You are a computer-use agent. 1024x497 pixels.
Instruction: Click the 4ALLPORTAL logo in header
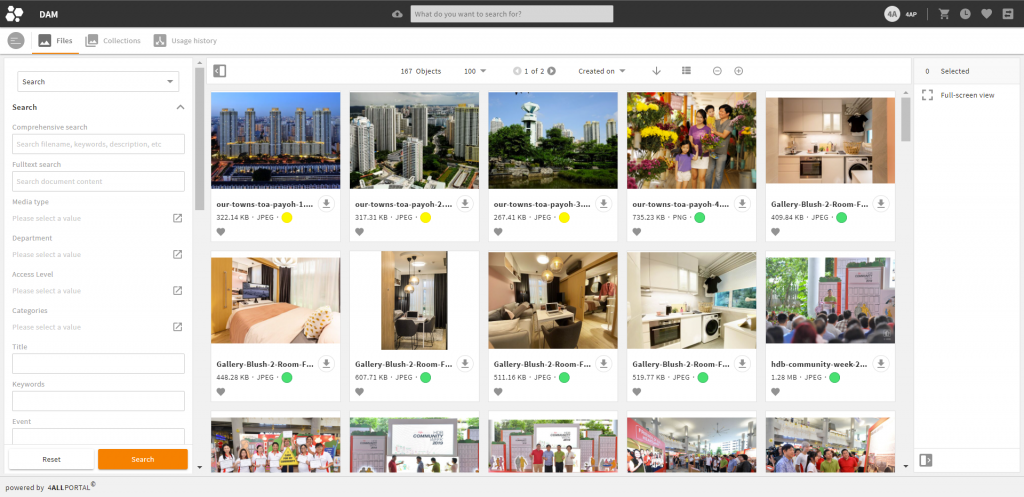(x=14, y=14)
